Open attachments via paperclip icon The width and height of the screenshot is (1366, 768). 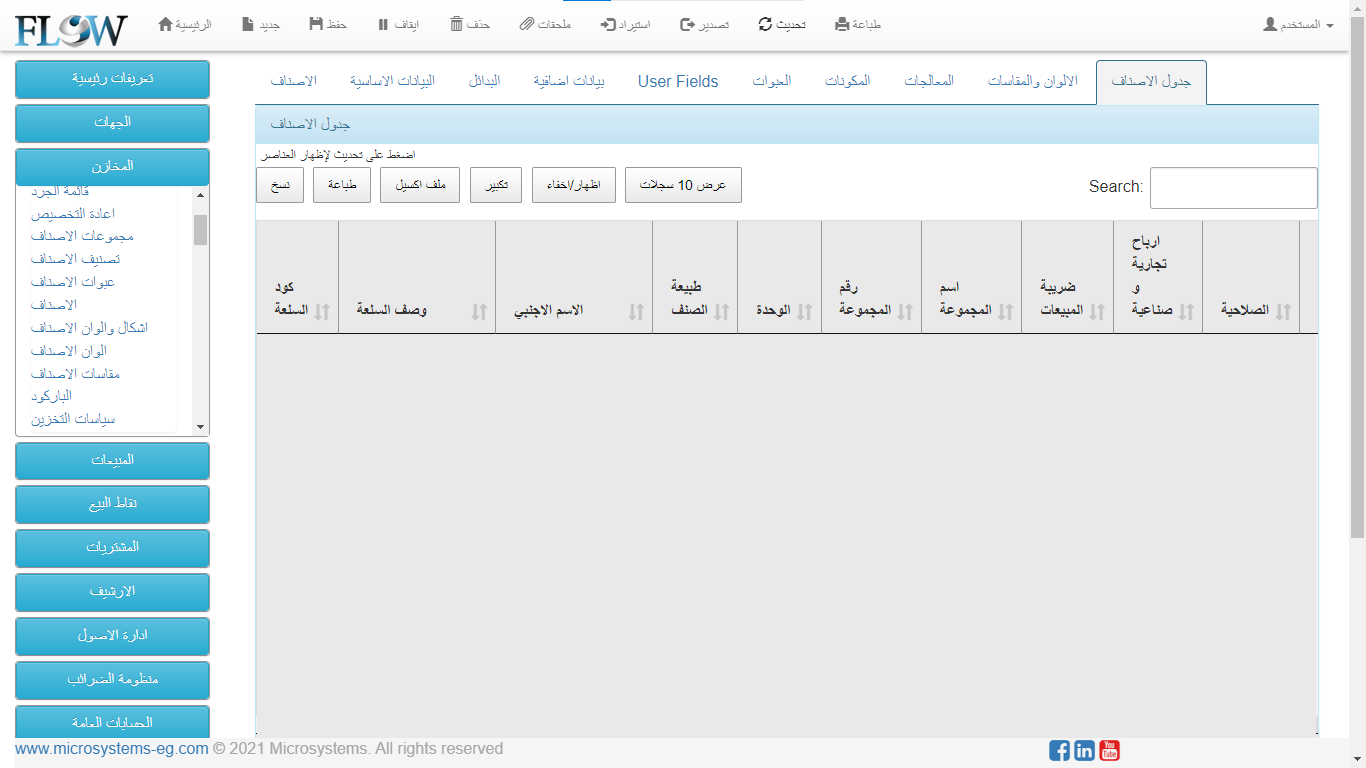point(527,24)
